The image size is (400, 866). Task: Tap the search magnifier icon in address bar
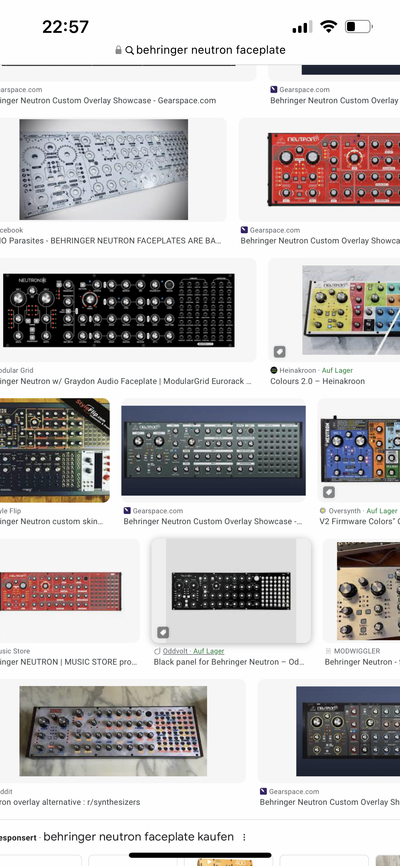pyautogui.click(x=129, y=50)
